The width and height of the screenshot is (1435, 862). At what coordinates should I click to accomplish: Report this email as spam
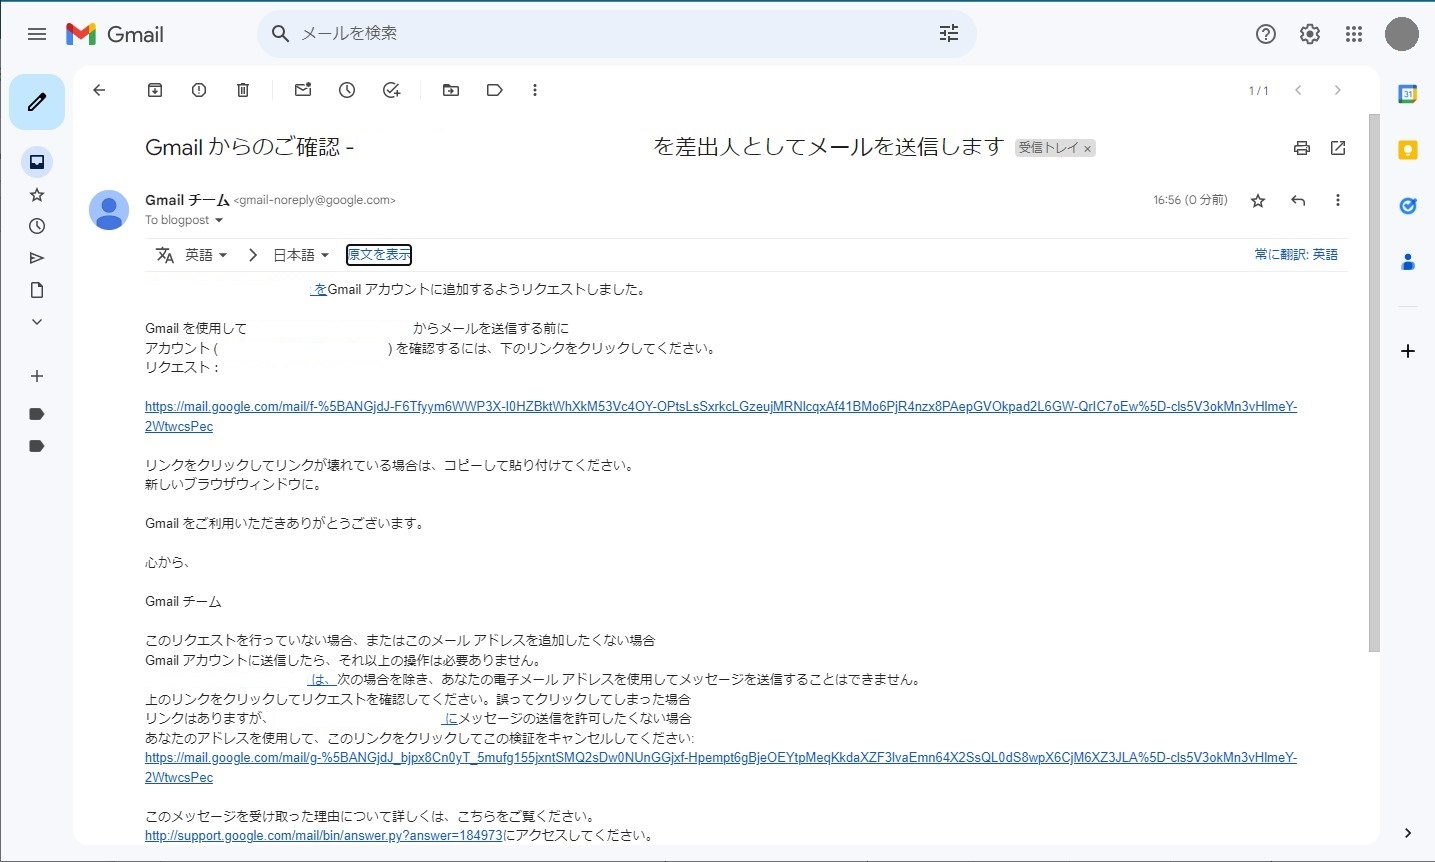pos(199,90)
